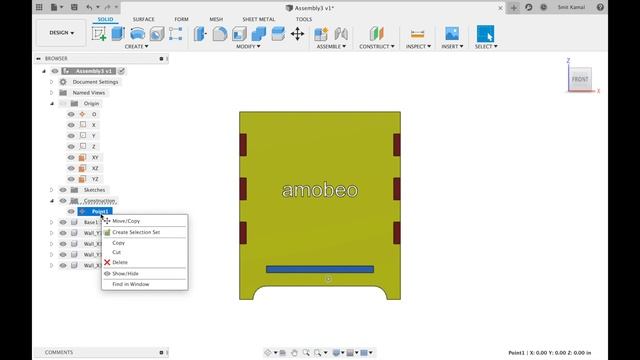Toggle eye icon for Y axis
Viewport: 640px width, 360px height.
[x=71, y=136]
